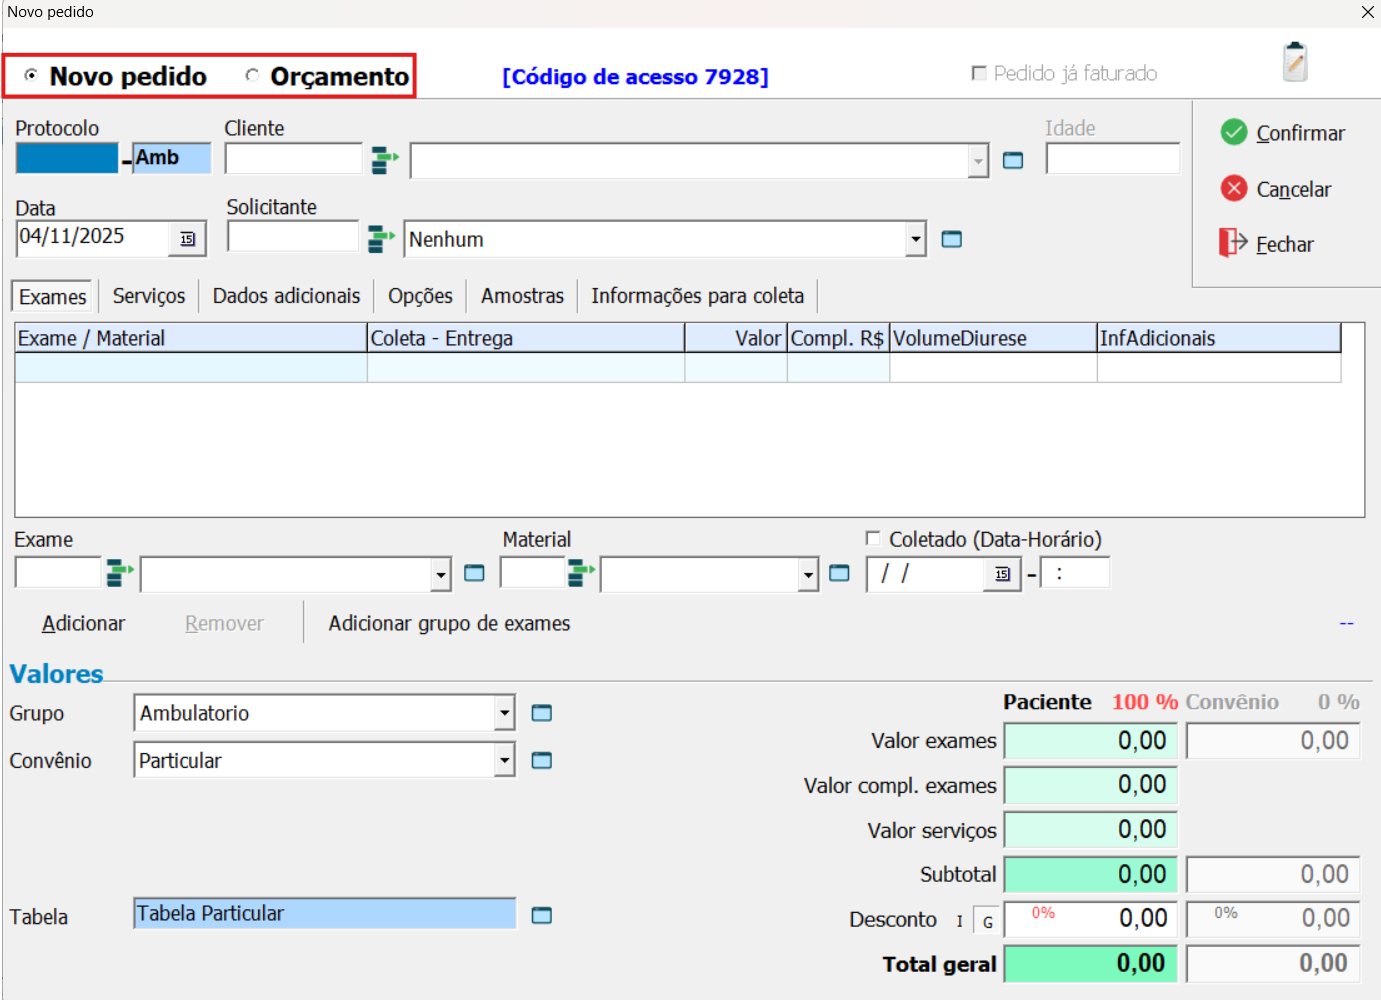Click the Idade input field

click(x=1112, y=160)
